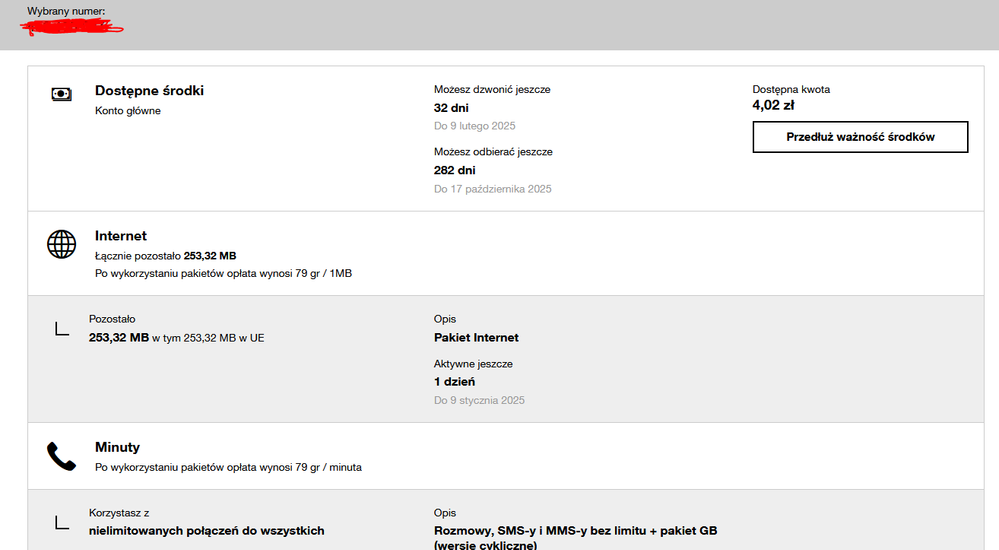
Task: Click the Konto główne label
Action: 128,111
